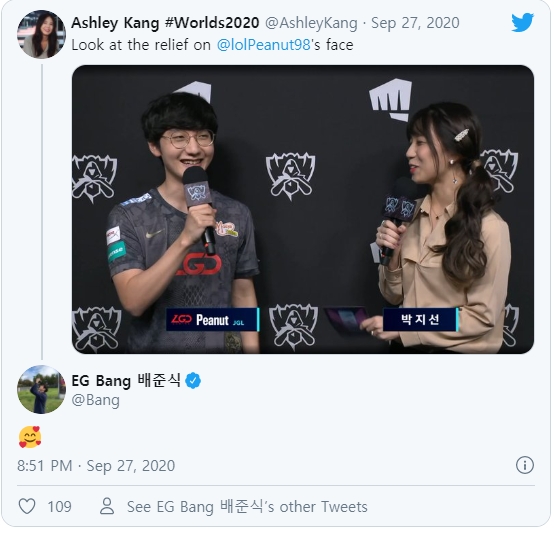Open the 8:51 PM timestamp link
Screen dimensions: 555x533
pyautogui.click(x=96, y=466)
